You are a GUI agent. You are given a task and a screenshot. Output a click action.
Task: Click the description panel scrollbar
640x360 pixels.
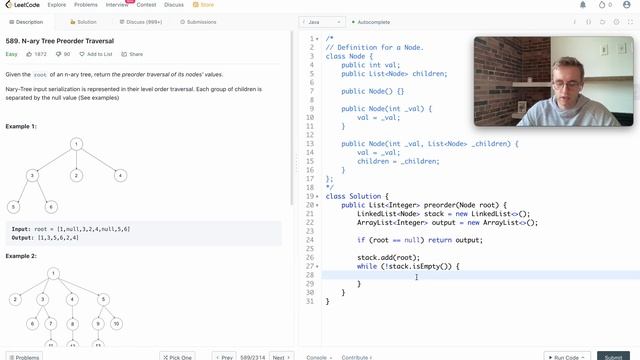[x=292, y=118]
